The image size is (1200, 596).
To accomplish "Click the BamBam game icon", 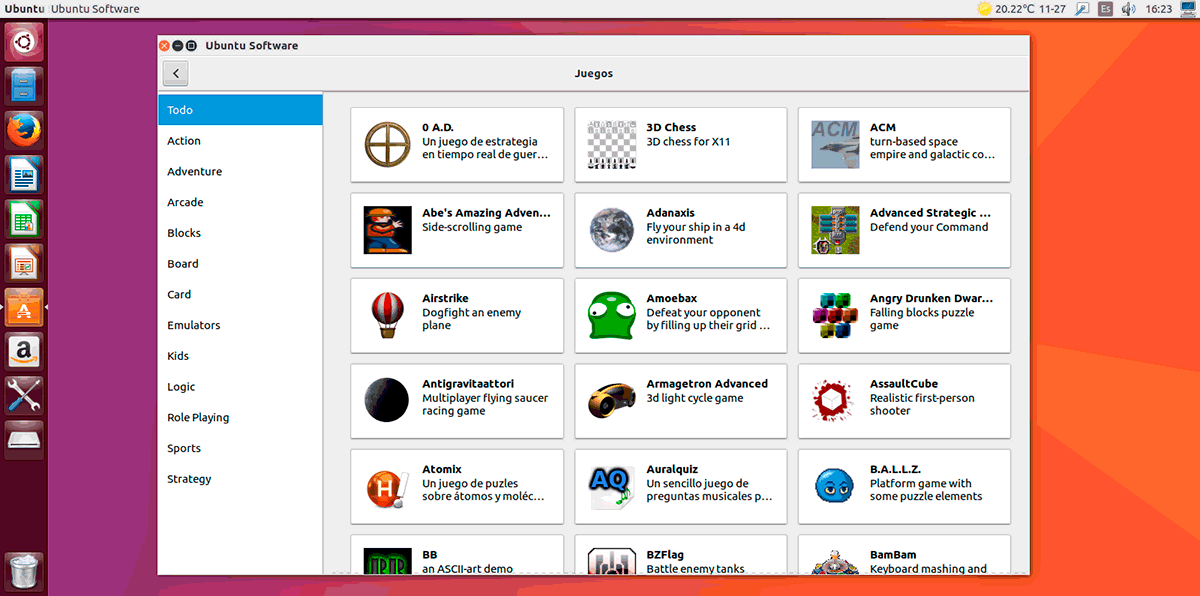I will pos(835,561).
